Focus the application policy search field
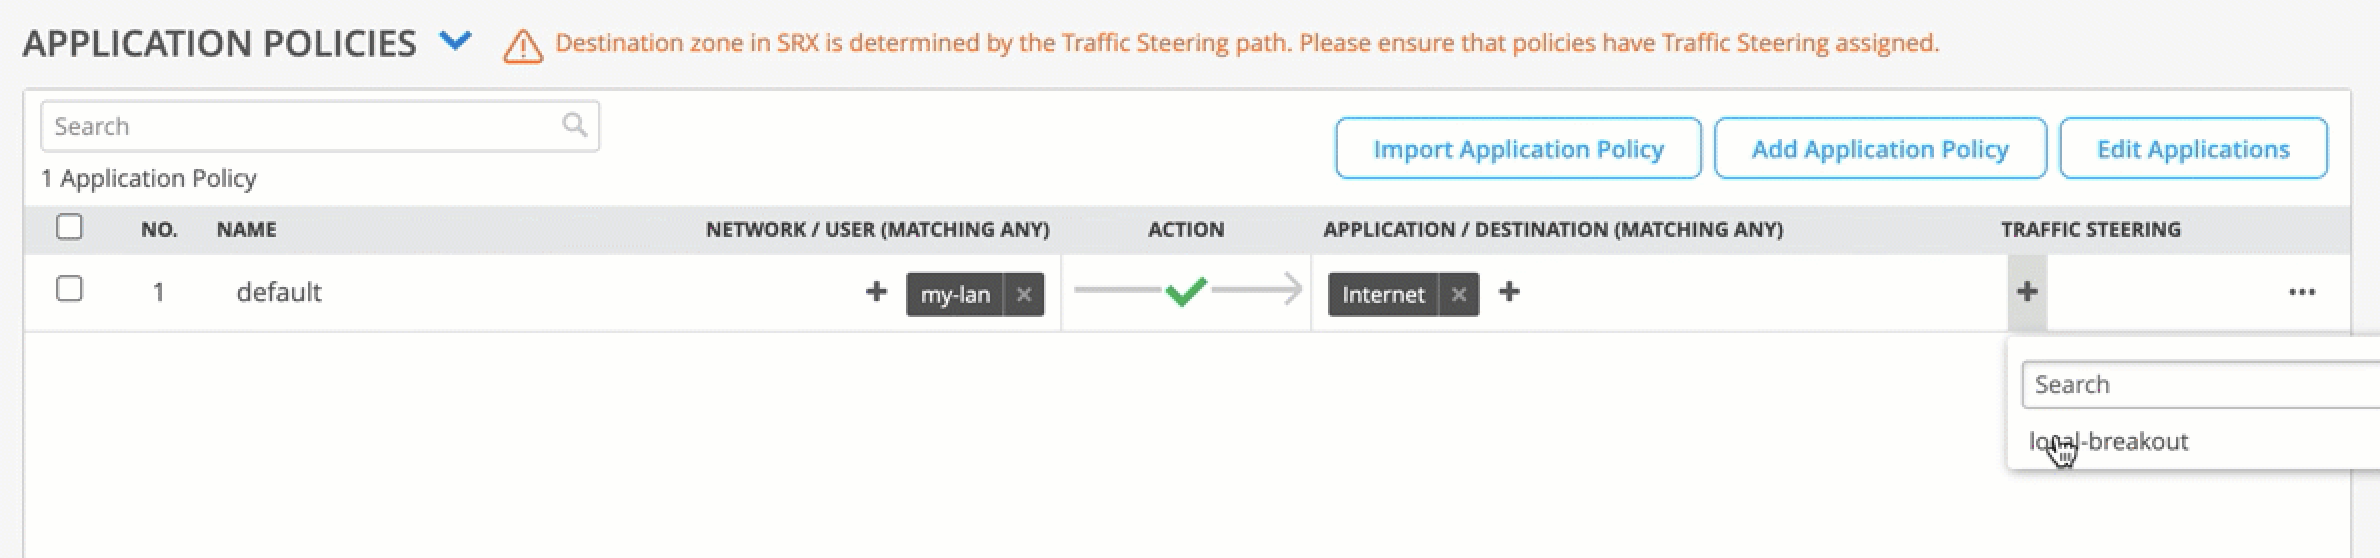The height and width of the screenshot is (558, 2380). point(300,126)
